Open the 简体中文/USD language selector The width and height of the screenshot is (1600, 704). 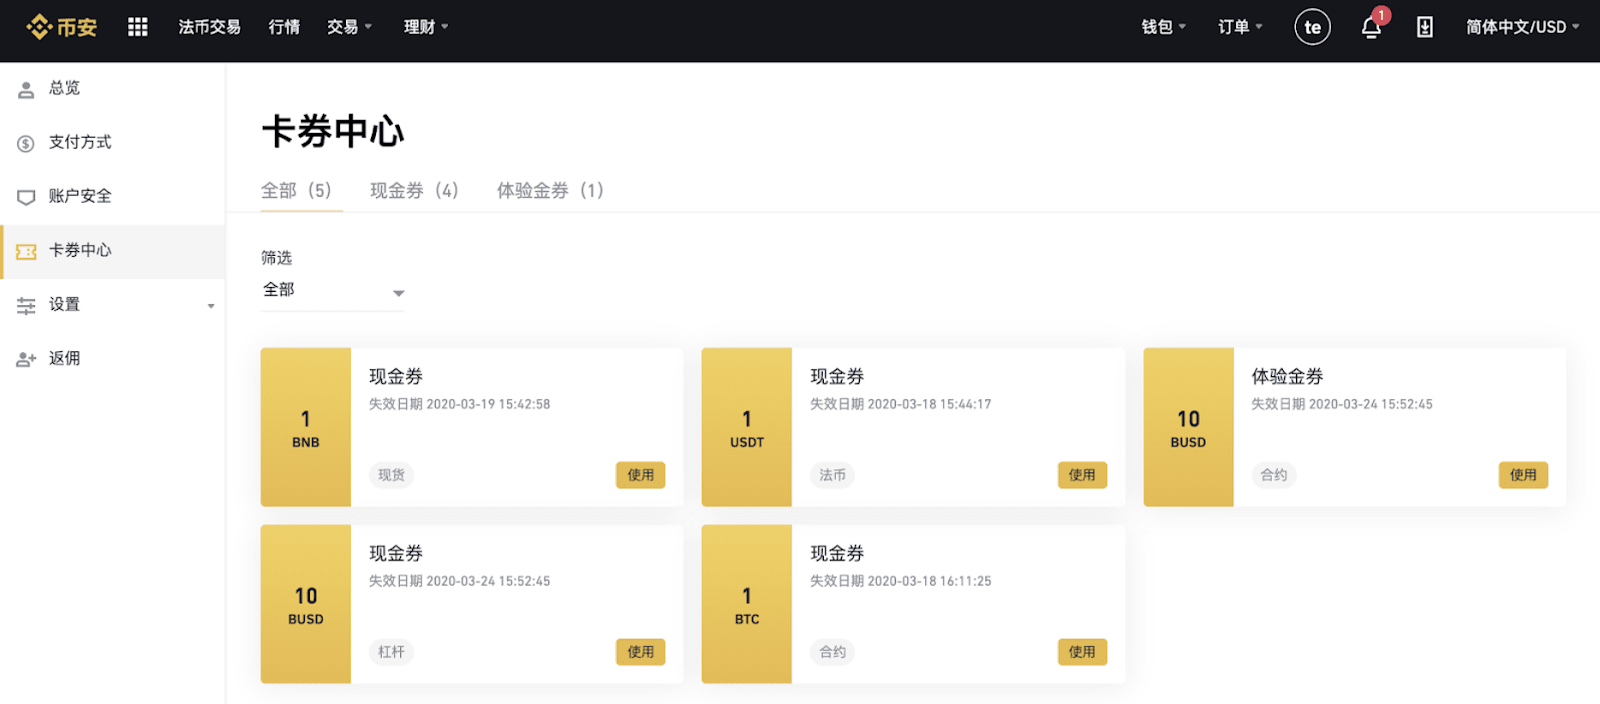coord(1522,27)
